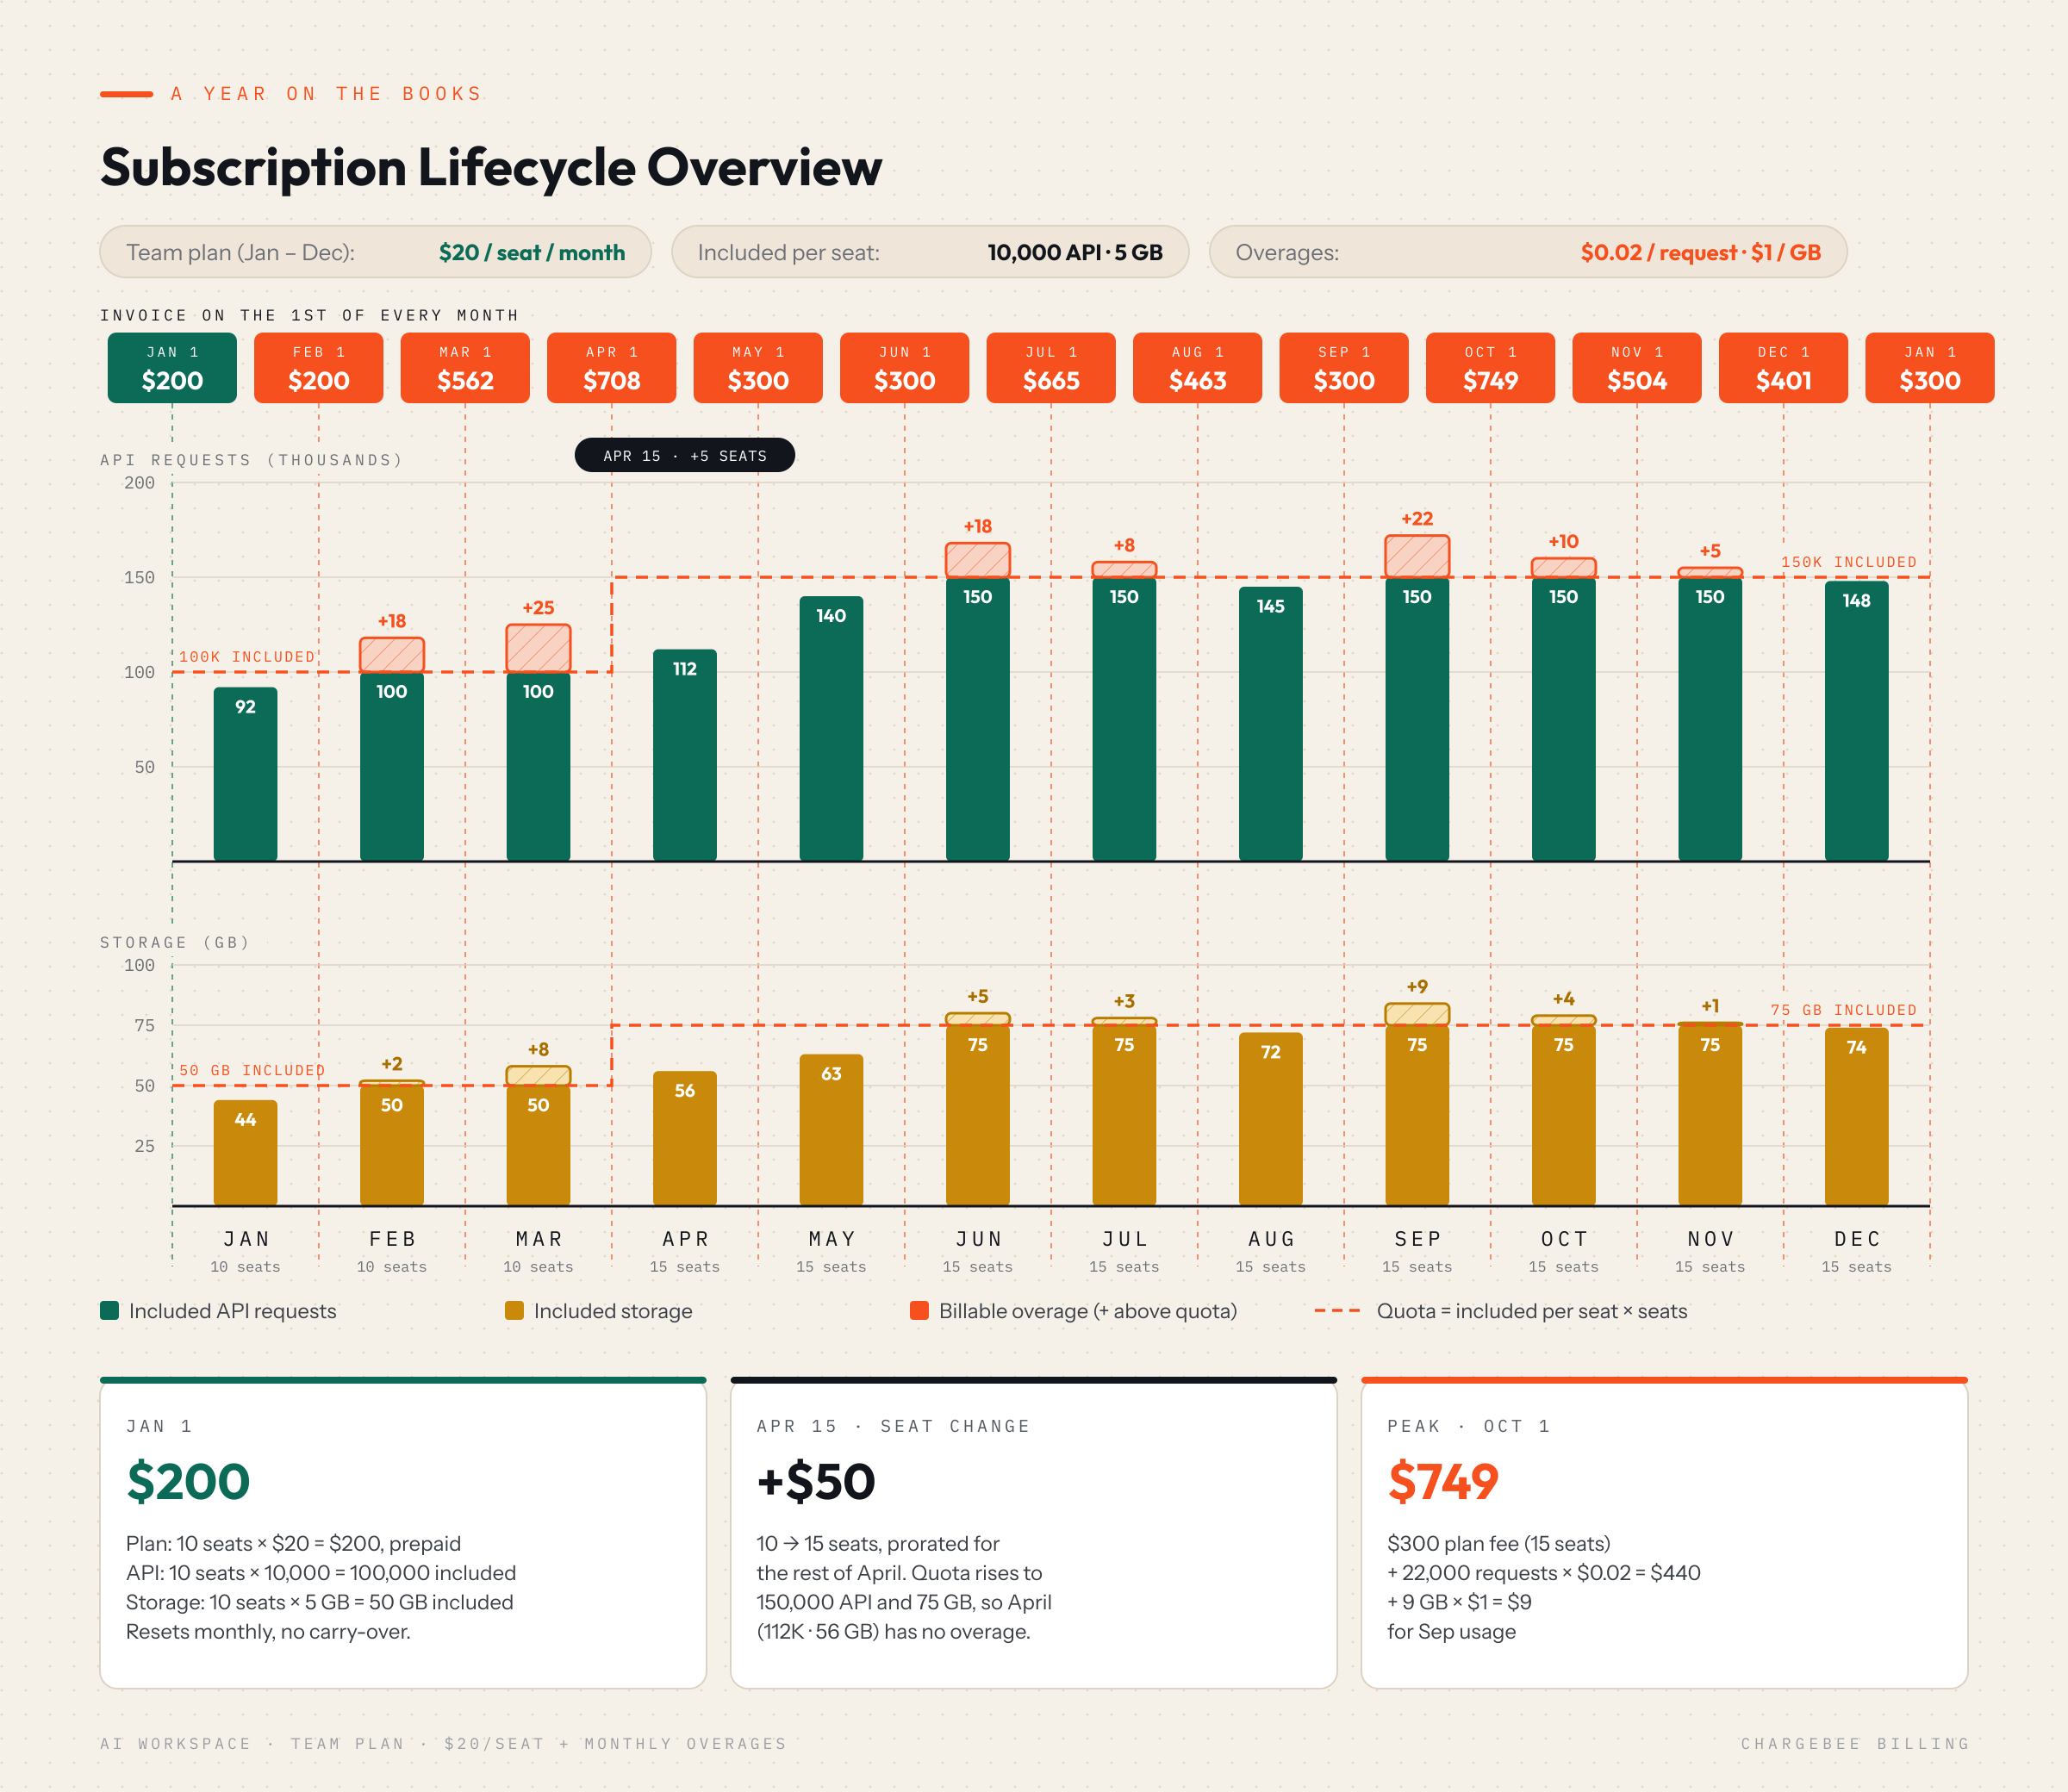Select the green JAN 1 $200 invoice badge
2068x1792 pixels.
[x=172, y=368]
